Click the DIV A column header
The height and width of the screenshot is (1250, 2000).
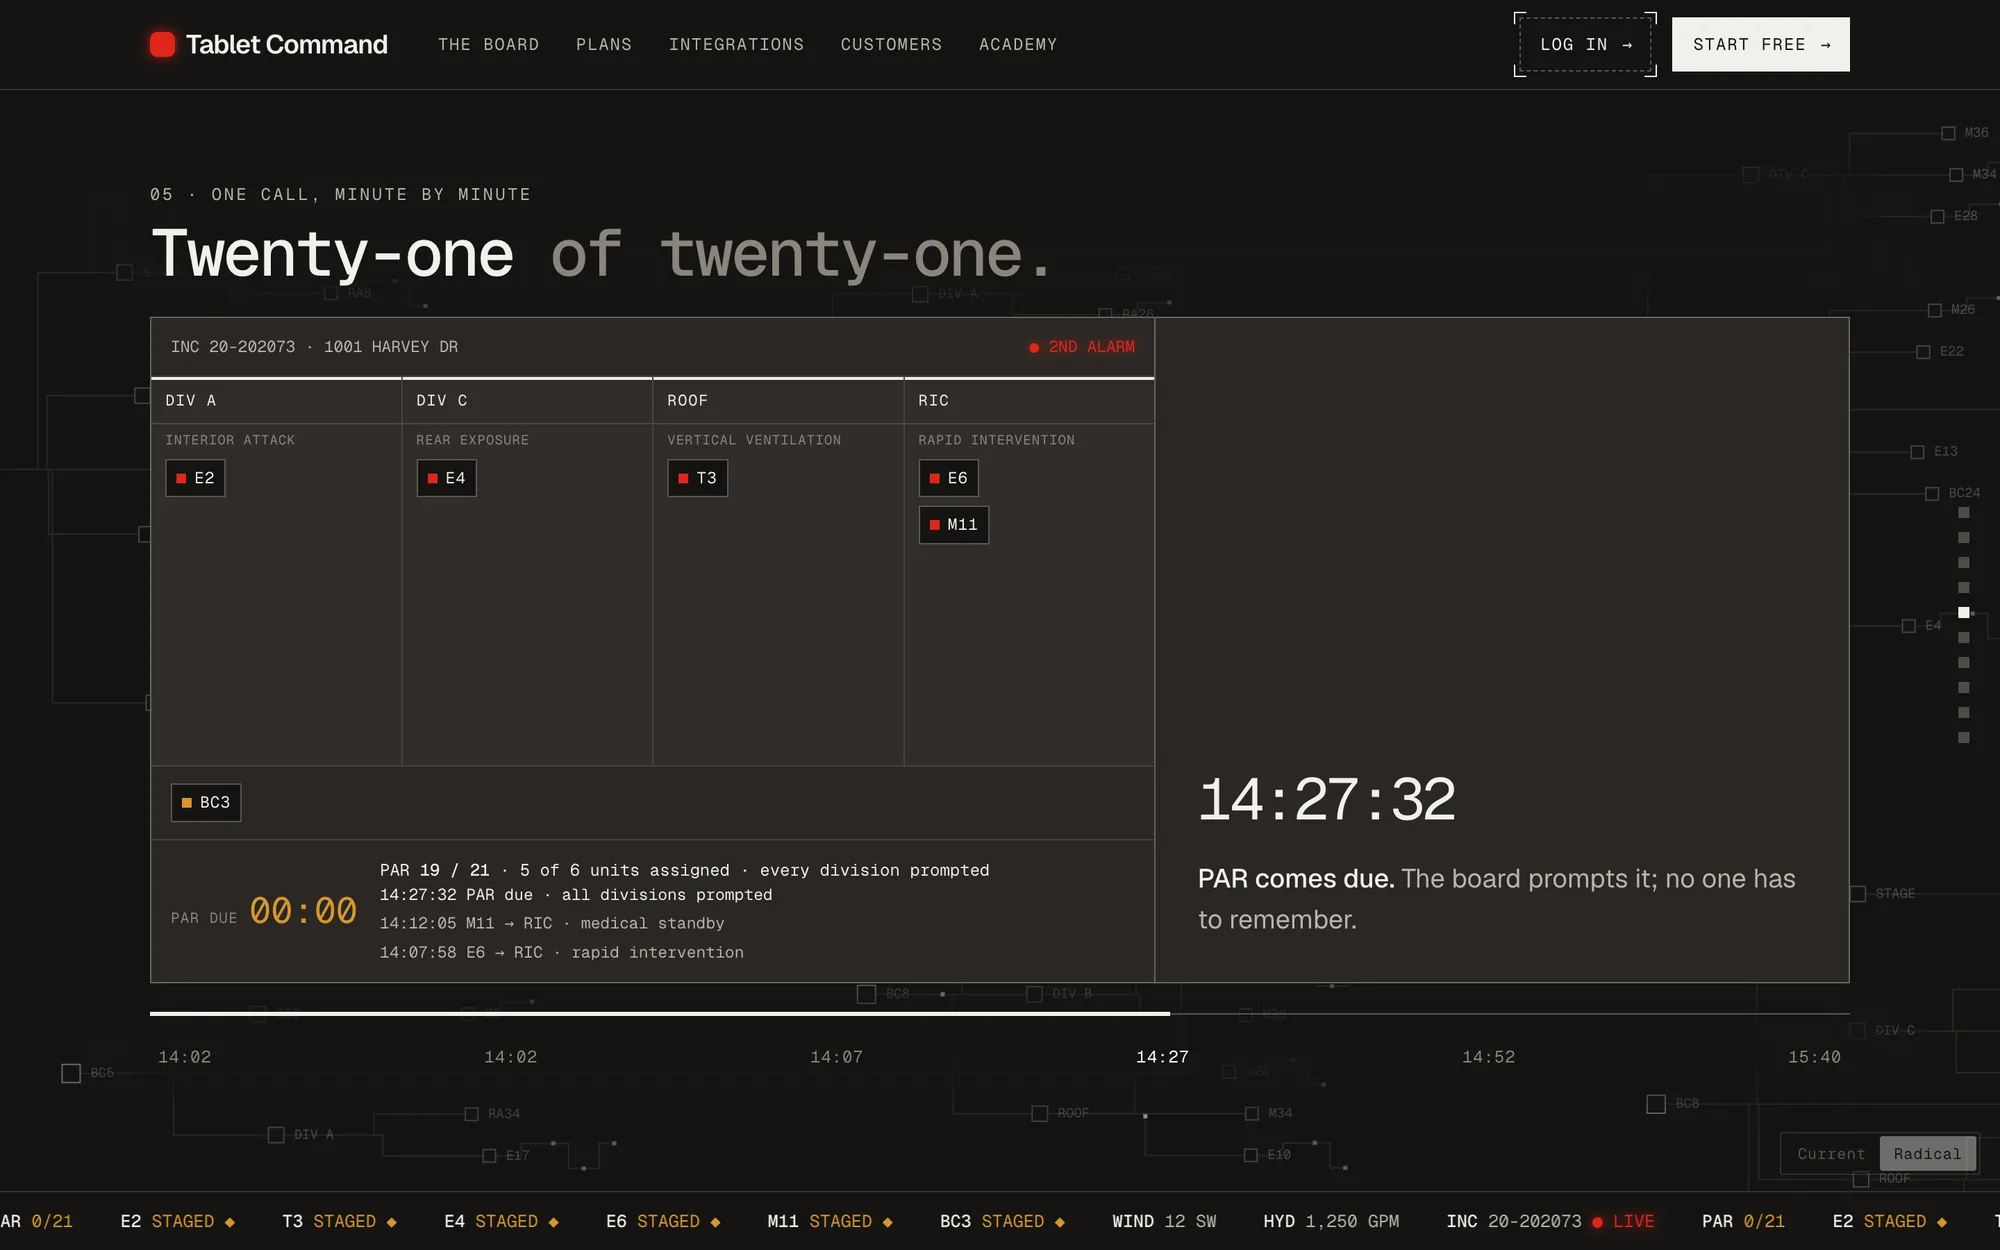click(x=276, y=401)
